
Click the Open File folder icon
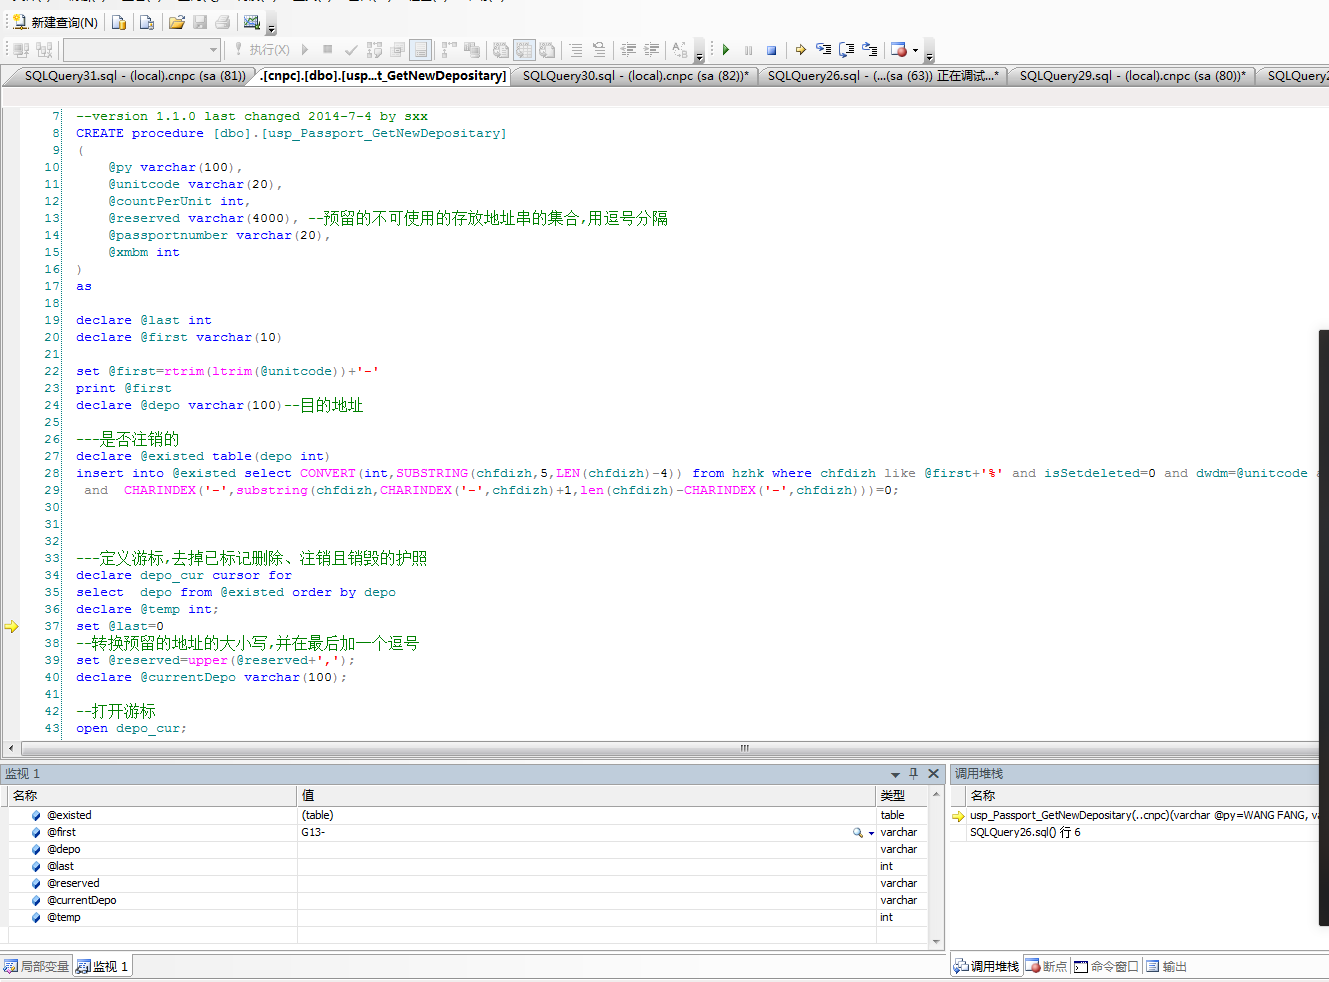pyautogui.click(x=176, y=20)
